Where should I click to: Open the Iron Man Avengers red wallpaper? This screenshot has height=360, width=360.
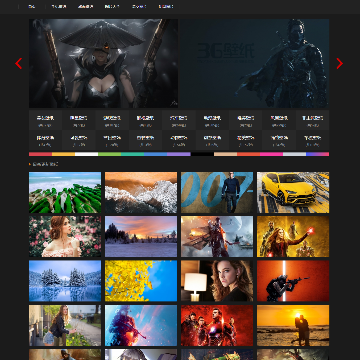coord(217,325)
